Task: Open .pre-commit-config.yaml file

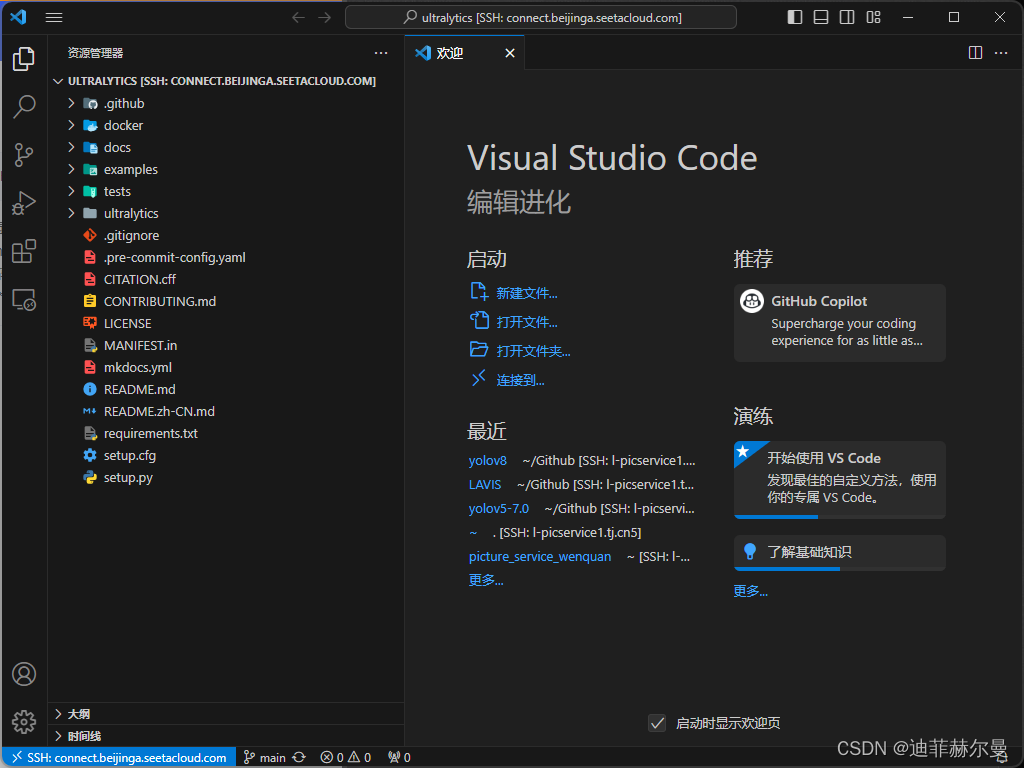Action: 226,257
